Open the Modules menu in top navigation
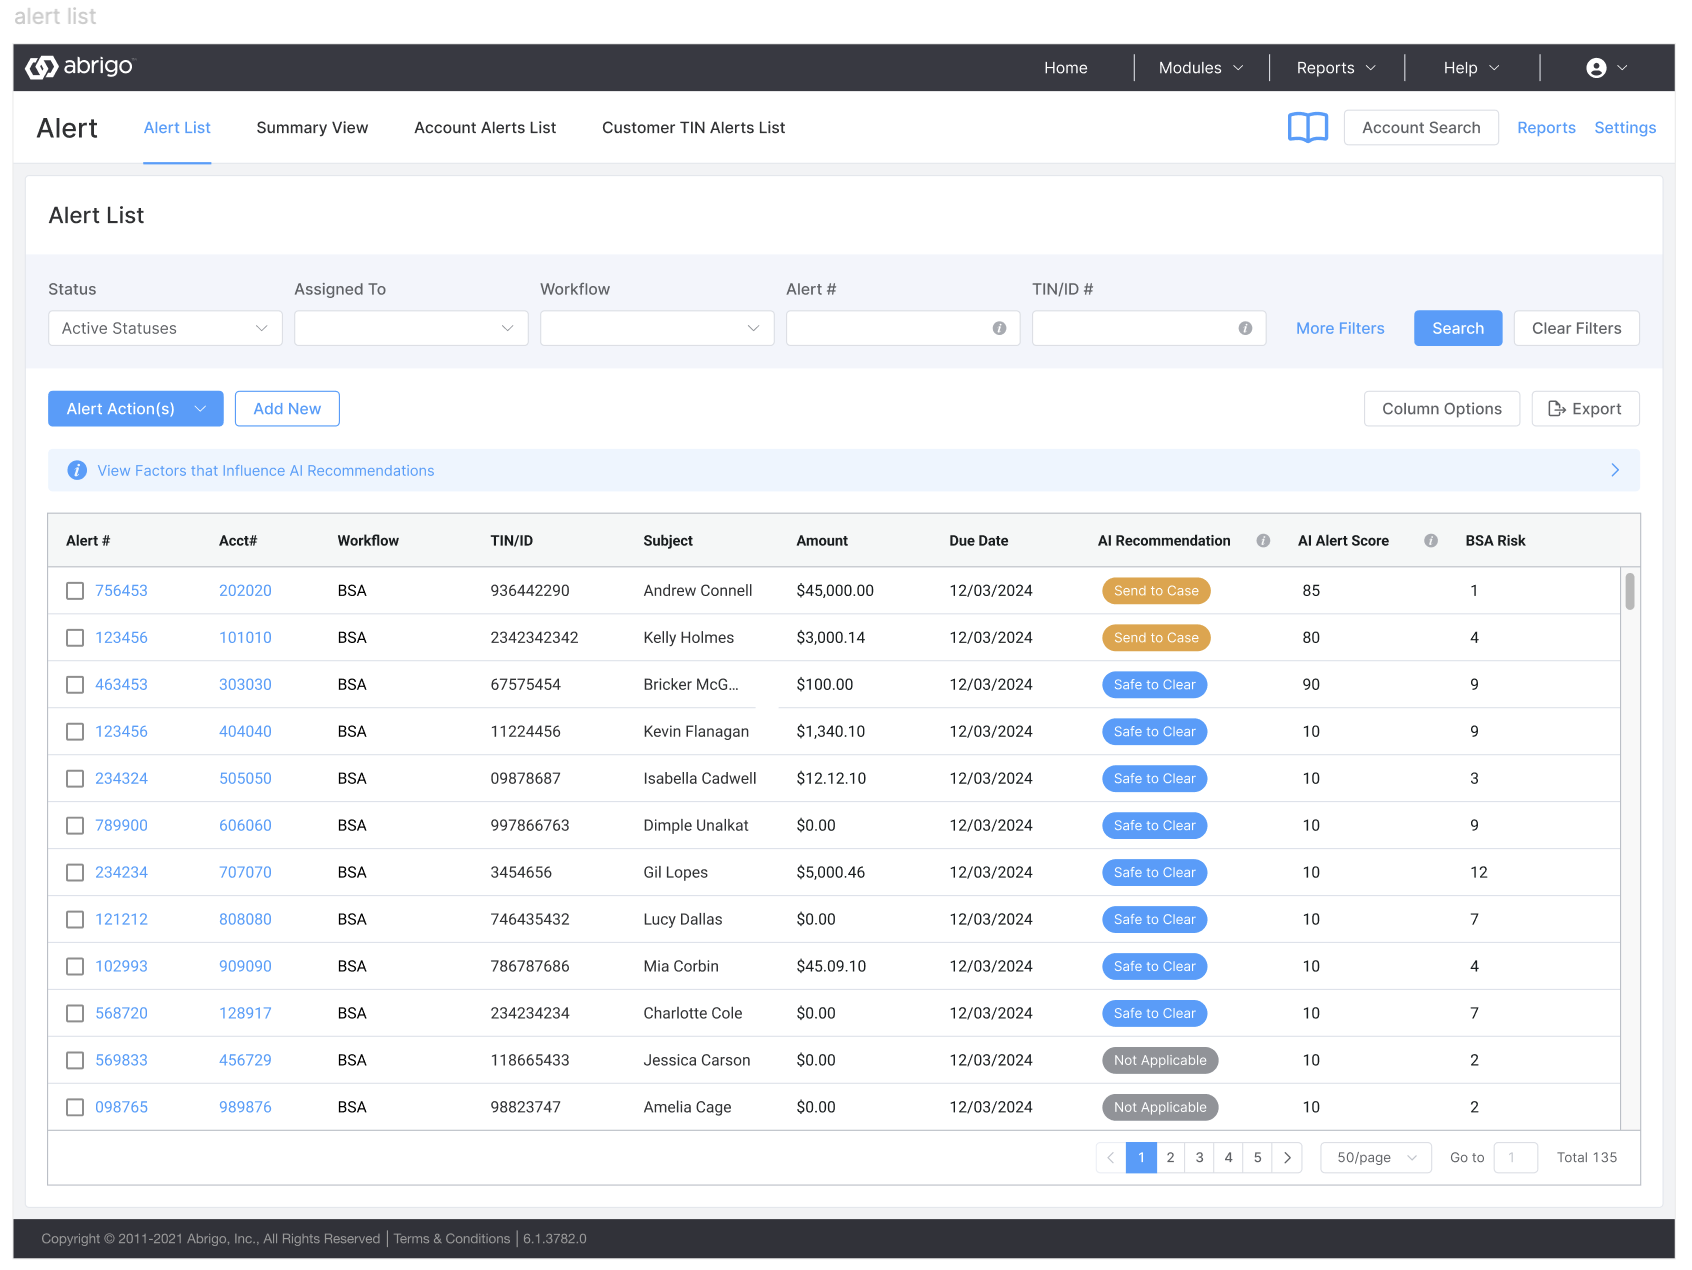Image resolution: width=1692 pixels, height=1270 pixels. (1200, 68)
